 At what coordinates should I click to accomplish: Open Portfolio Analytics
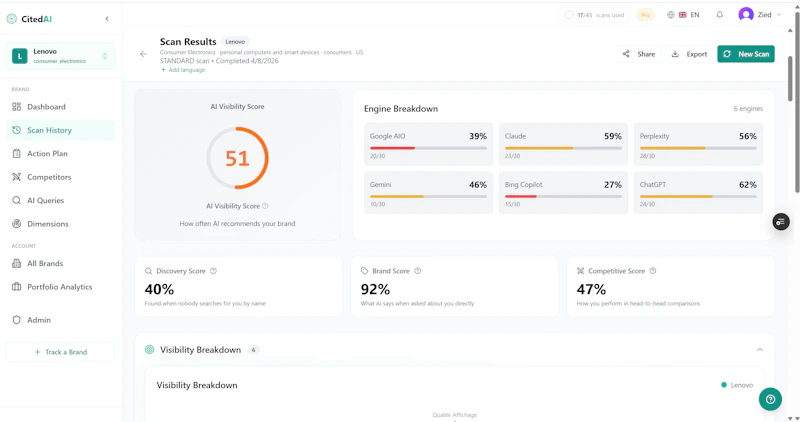coord(60,287)
